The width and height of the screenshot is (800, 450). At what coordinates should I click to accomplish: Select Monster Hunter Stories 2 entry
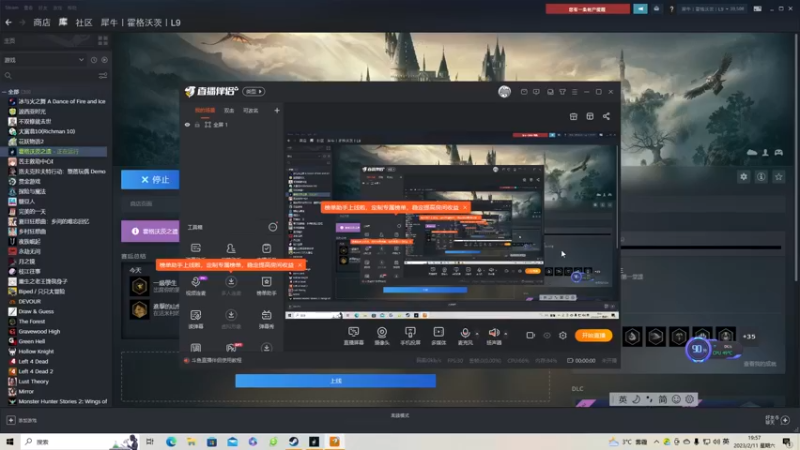coord(63,402)
